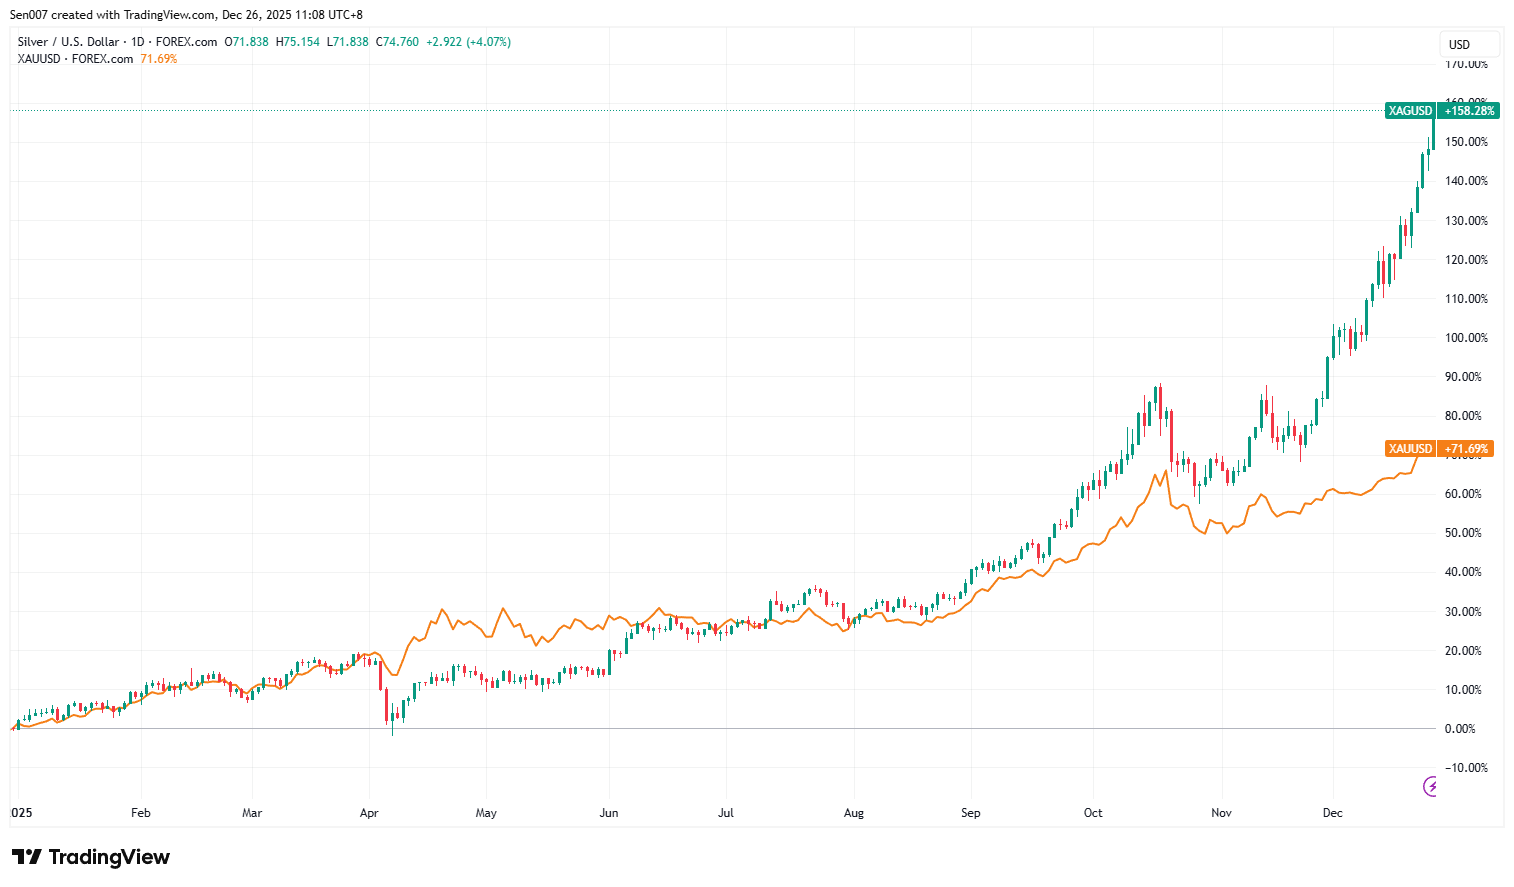1514x887 pixels.
Task: Click the 1D interval in the legend
Action: point(138,42)
